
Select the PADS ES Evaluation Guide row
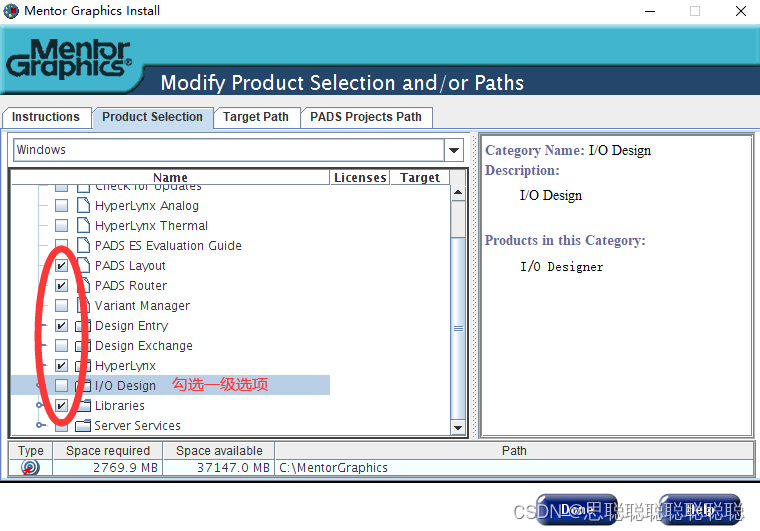point(168,246)
